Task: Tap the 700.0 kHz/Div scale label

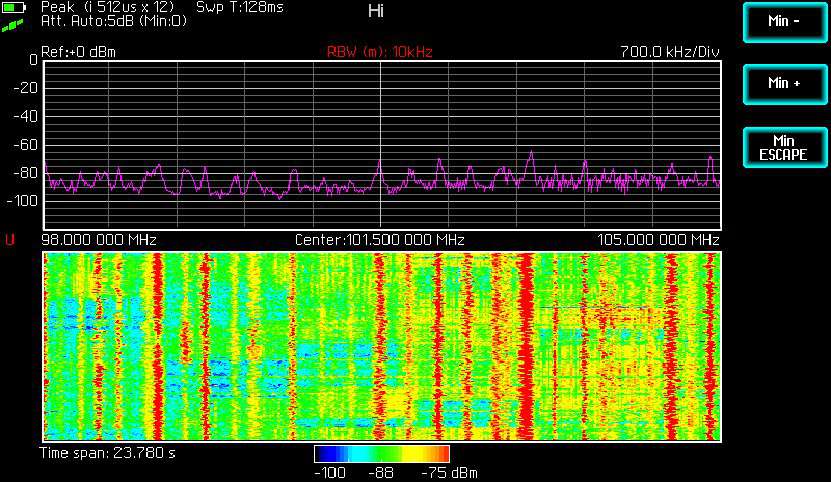Action: pos(669,51)
